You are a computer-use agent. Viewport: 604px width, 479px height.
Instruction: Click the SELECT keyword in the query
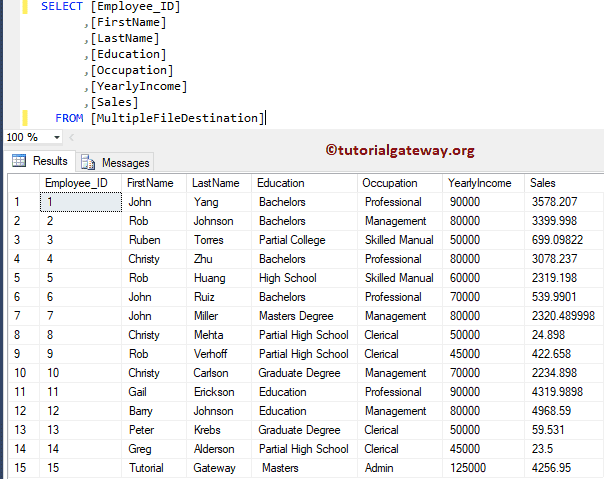pos(62,6)
